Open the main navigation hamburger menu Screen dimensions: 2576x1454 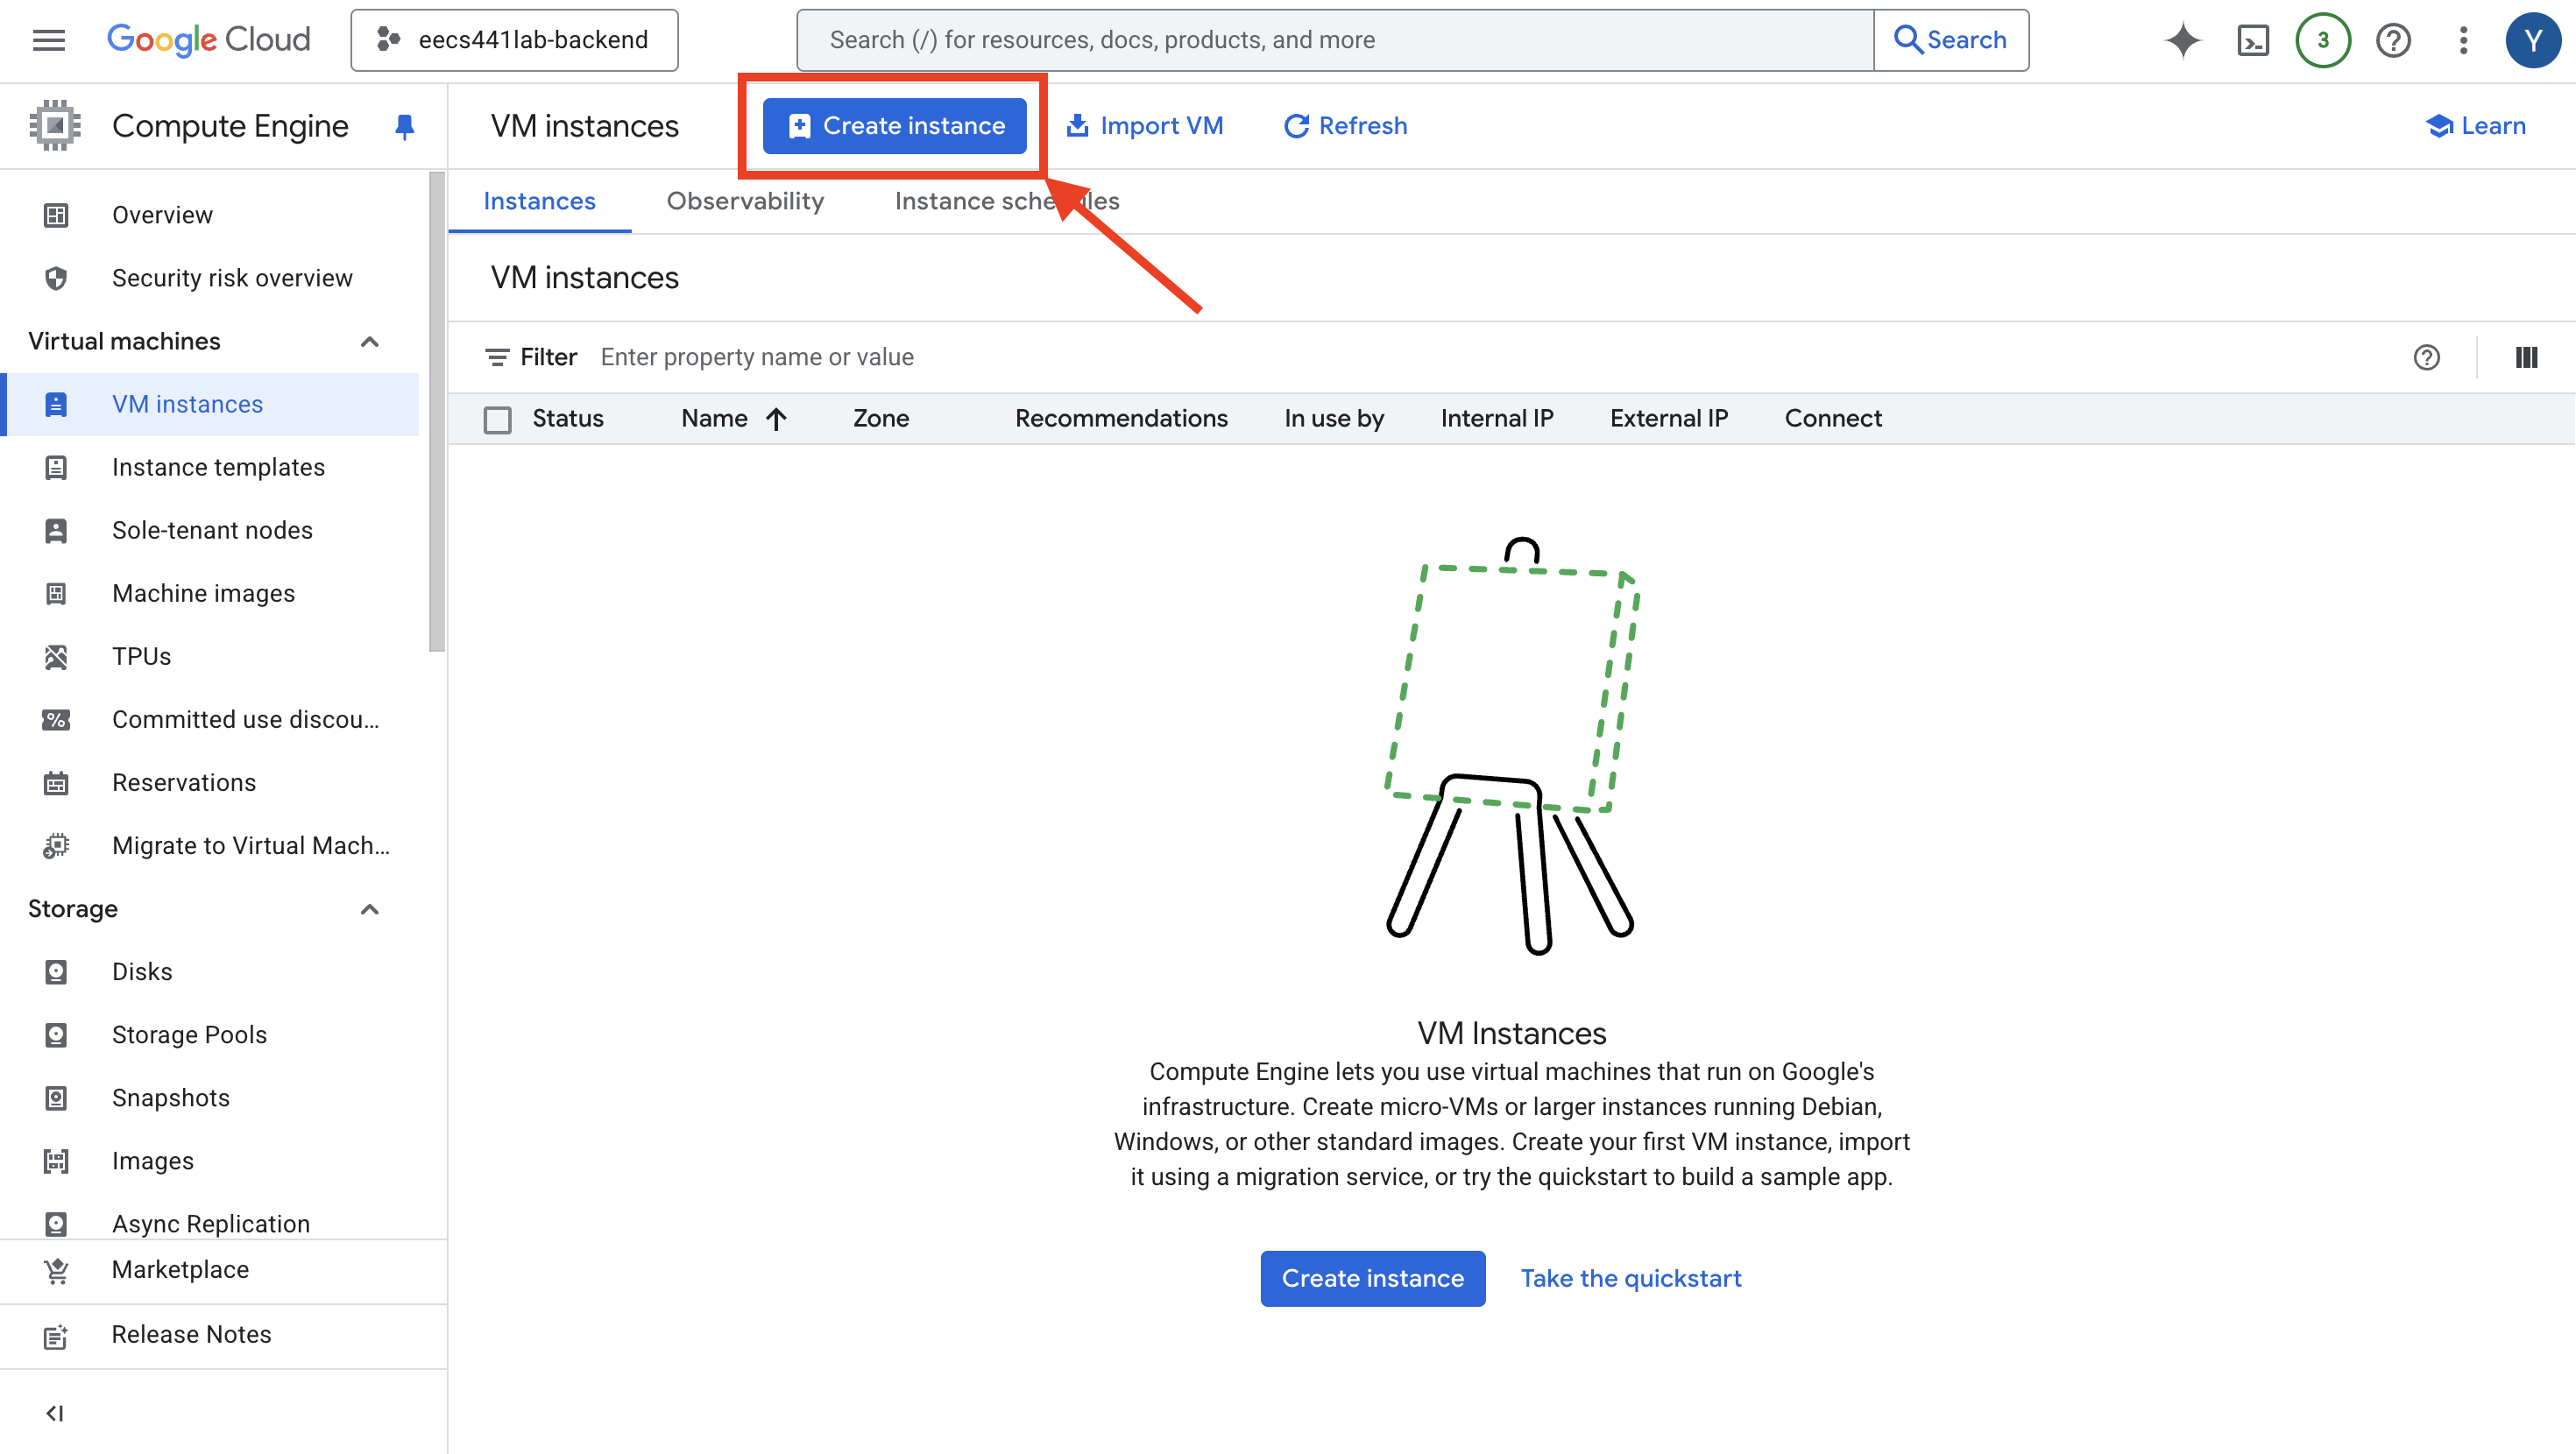pyautogui.click(x=48, y=40)
